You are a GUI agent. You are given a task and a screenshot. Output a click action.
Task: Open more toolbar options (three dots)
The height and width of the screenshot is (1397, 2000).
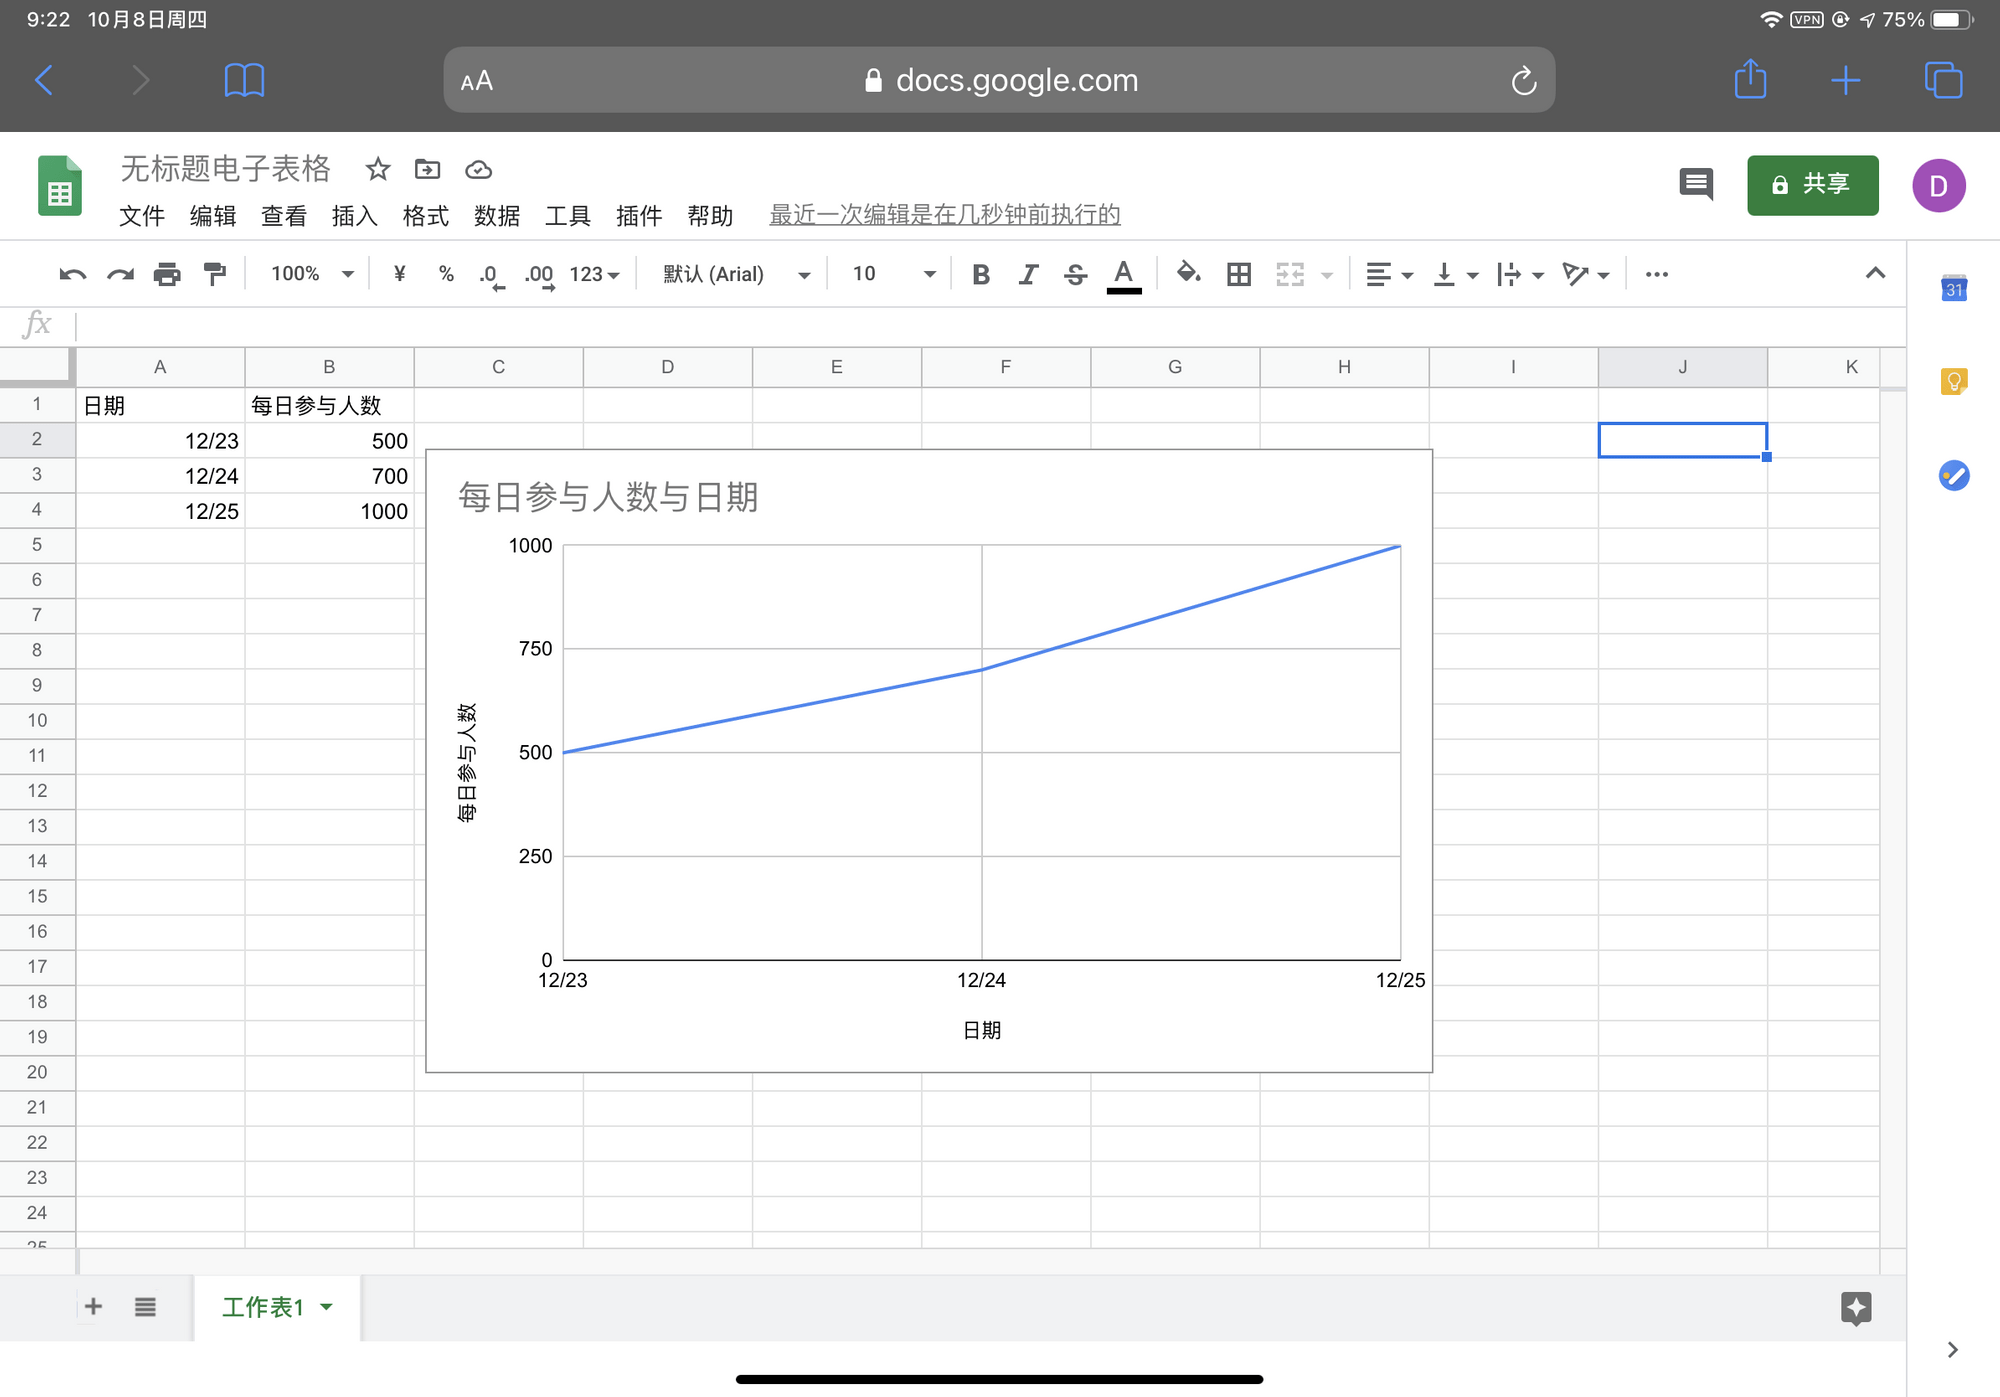(x=1656, y=274)
